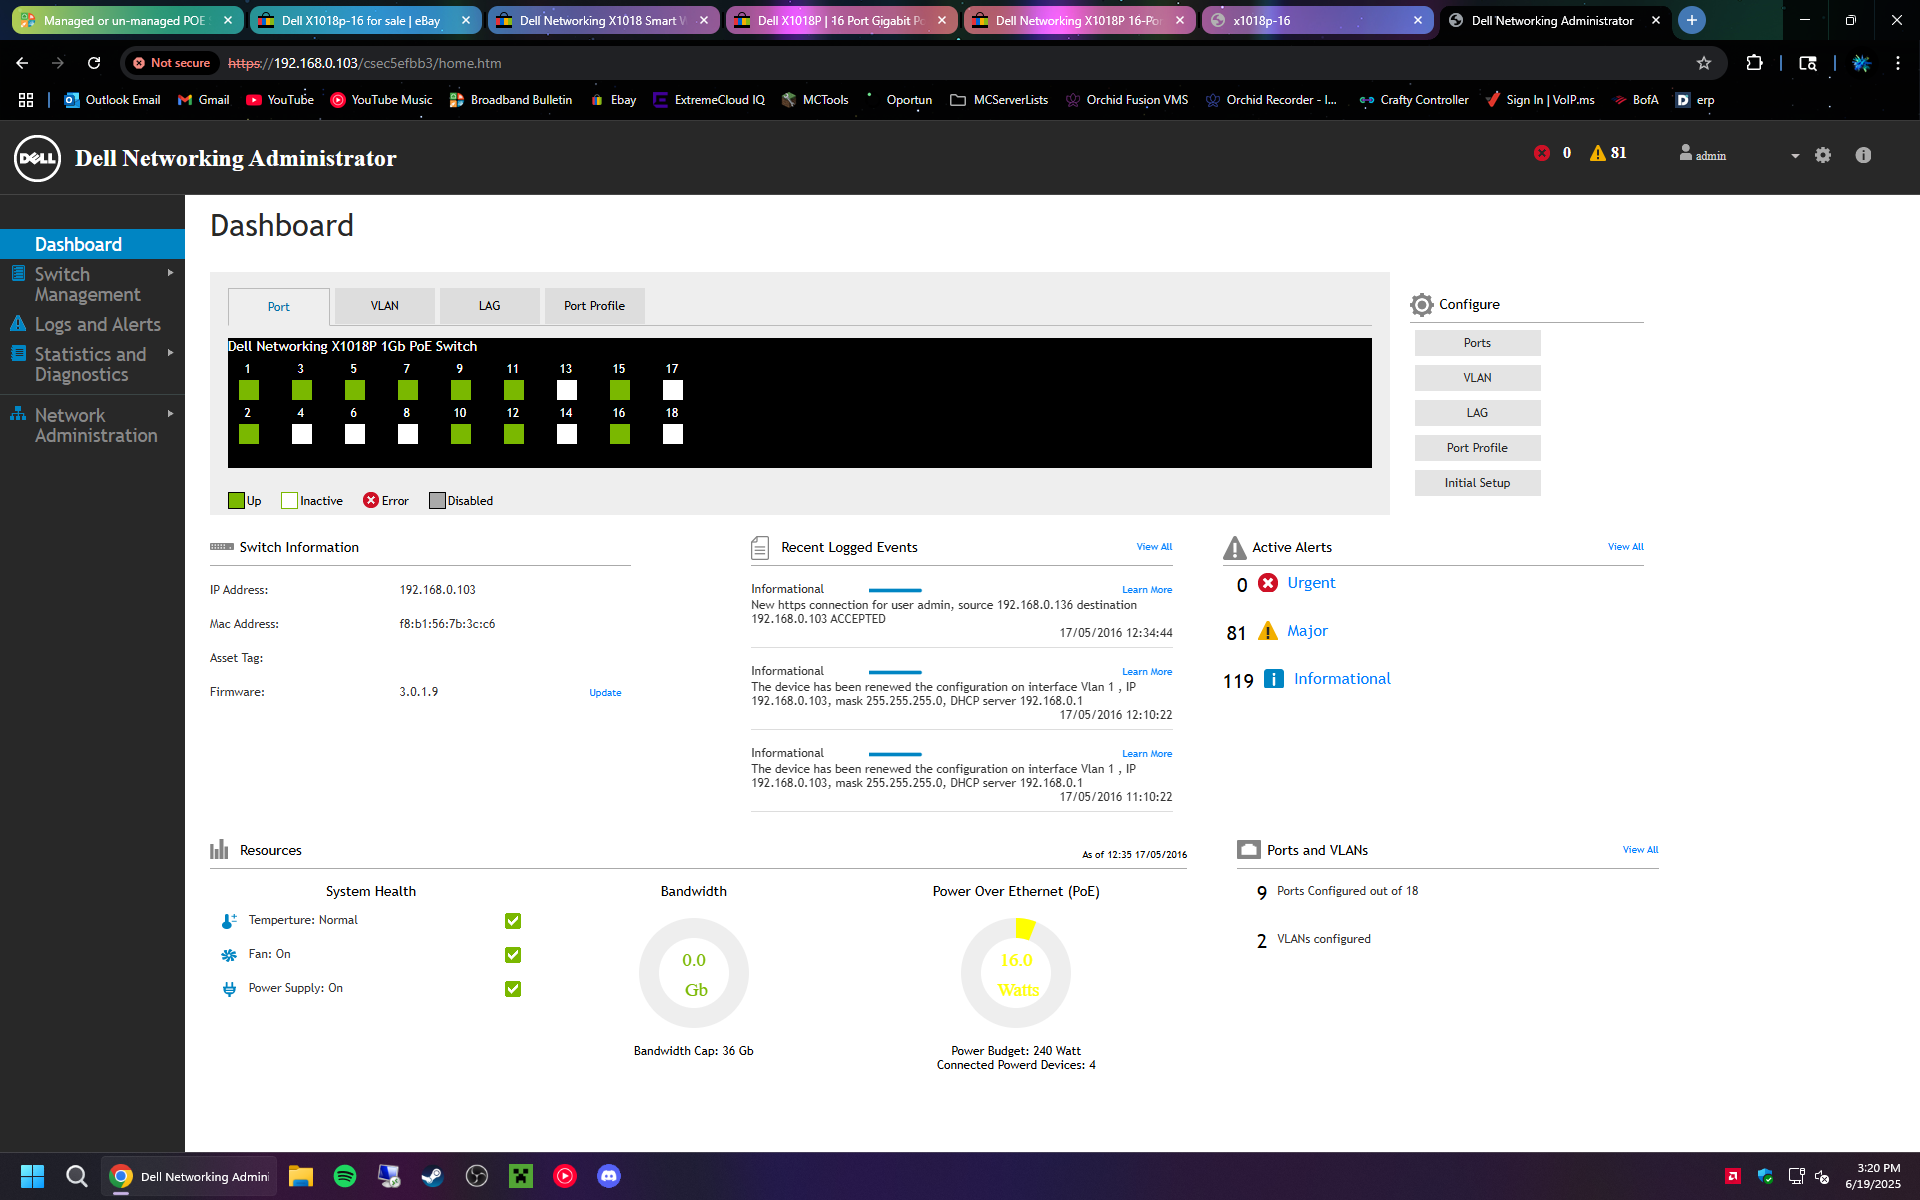View All active alerts
1920x1200 pixels.
click(x=1625, y=547)
